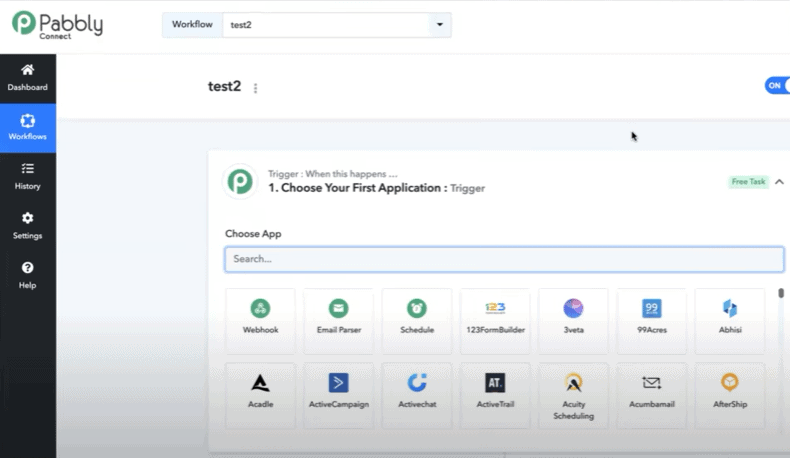The height and width of the screenshot is (458, 790).
Task: Pick the Abhisi app
Action: tap(730, 321)
